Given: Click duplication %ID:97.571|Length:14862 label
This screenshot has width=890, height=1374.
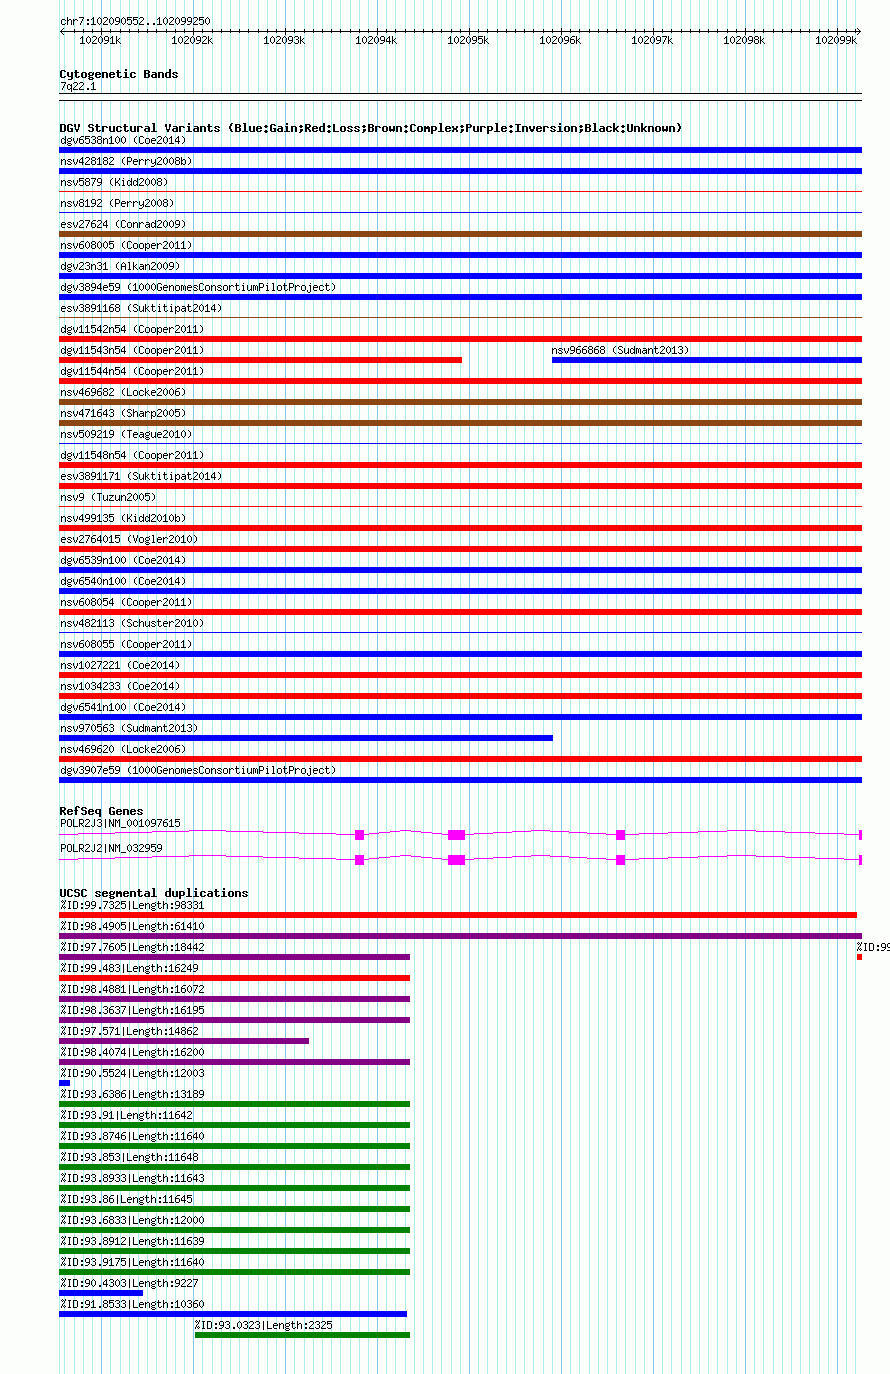Looking at the screenshot, I should pyautogui.click(x=129, y=1031).
